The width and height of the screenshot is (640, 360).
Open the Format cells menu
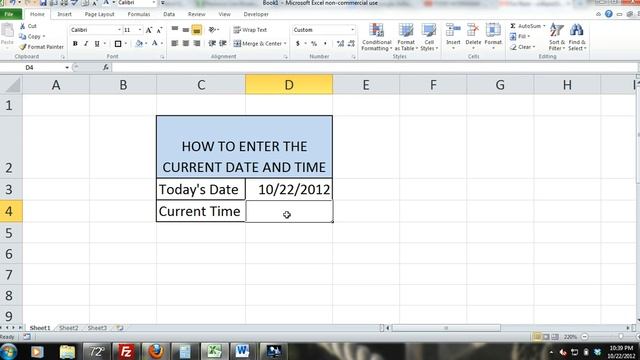pyautogui.click(x=493, y=36)
